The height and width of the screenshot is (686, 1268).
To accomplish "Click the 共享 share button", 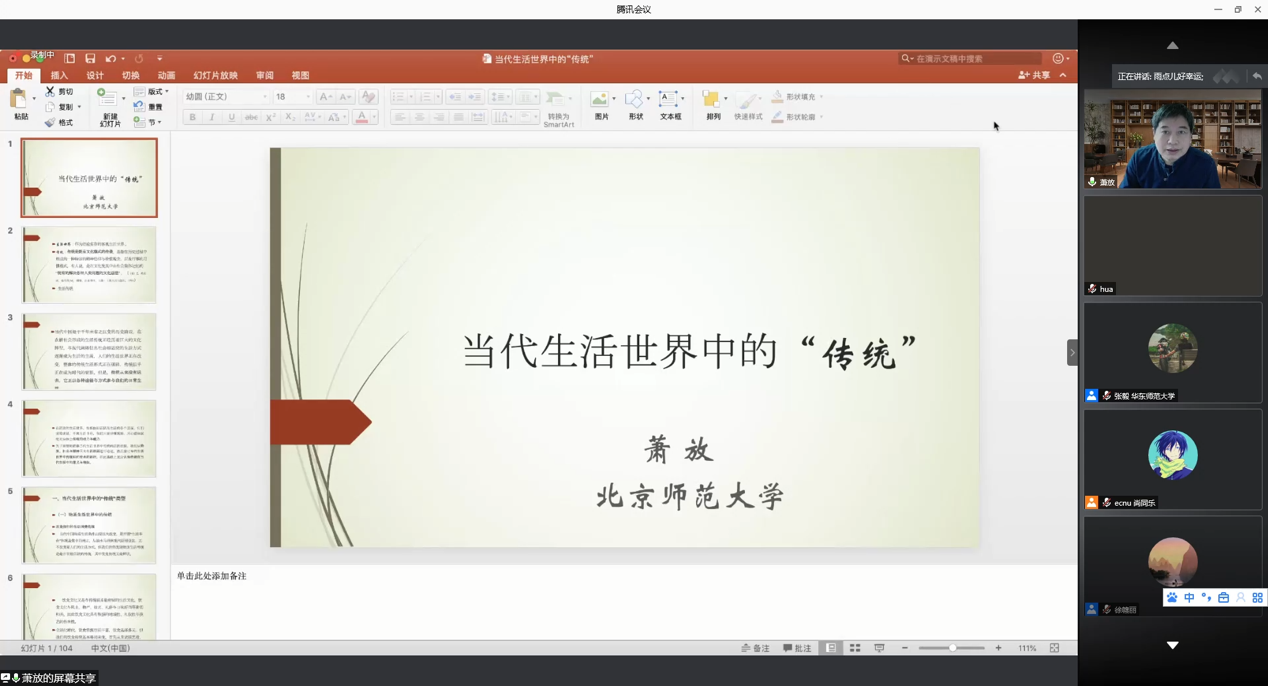I will pos(1035,75).
